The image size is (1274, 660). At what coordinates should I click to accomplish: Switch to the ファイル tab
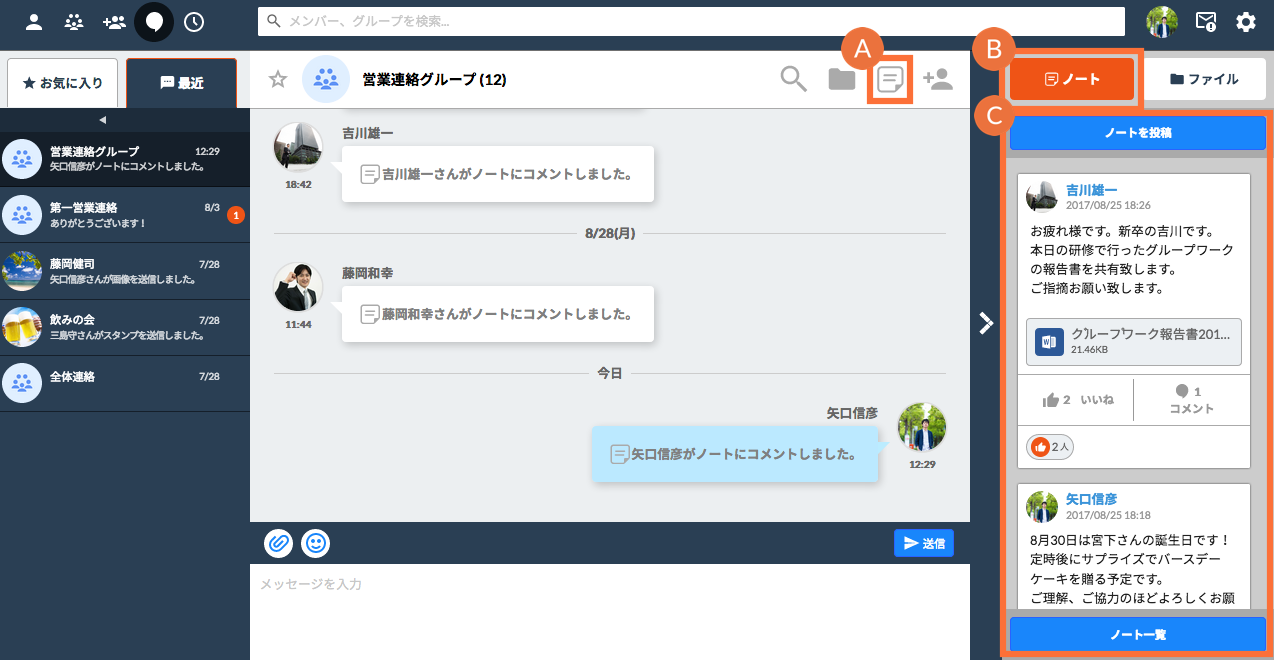[1203, 79]
